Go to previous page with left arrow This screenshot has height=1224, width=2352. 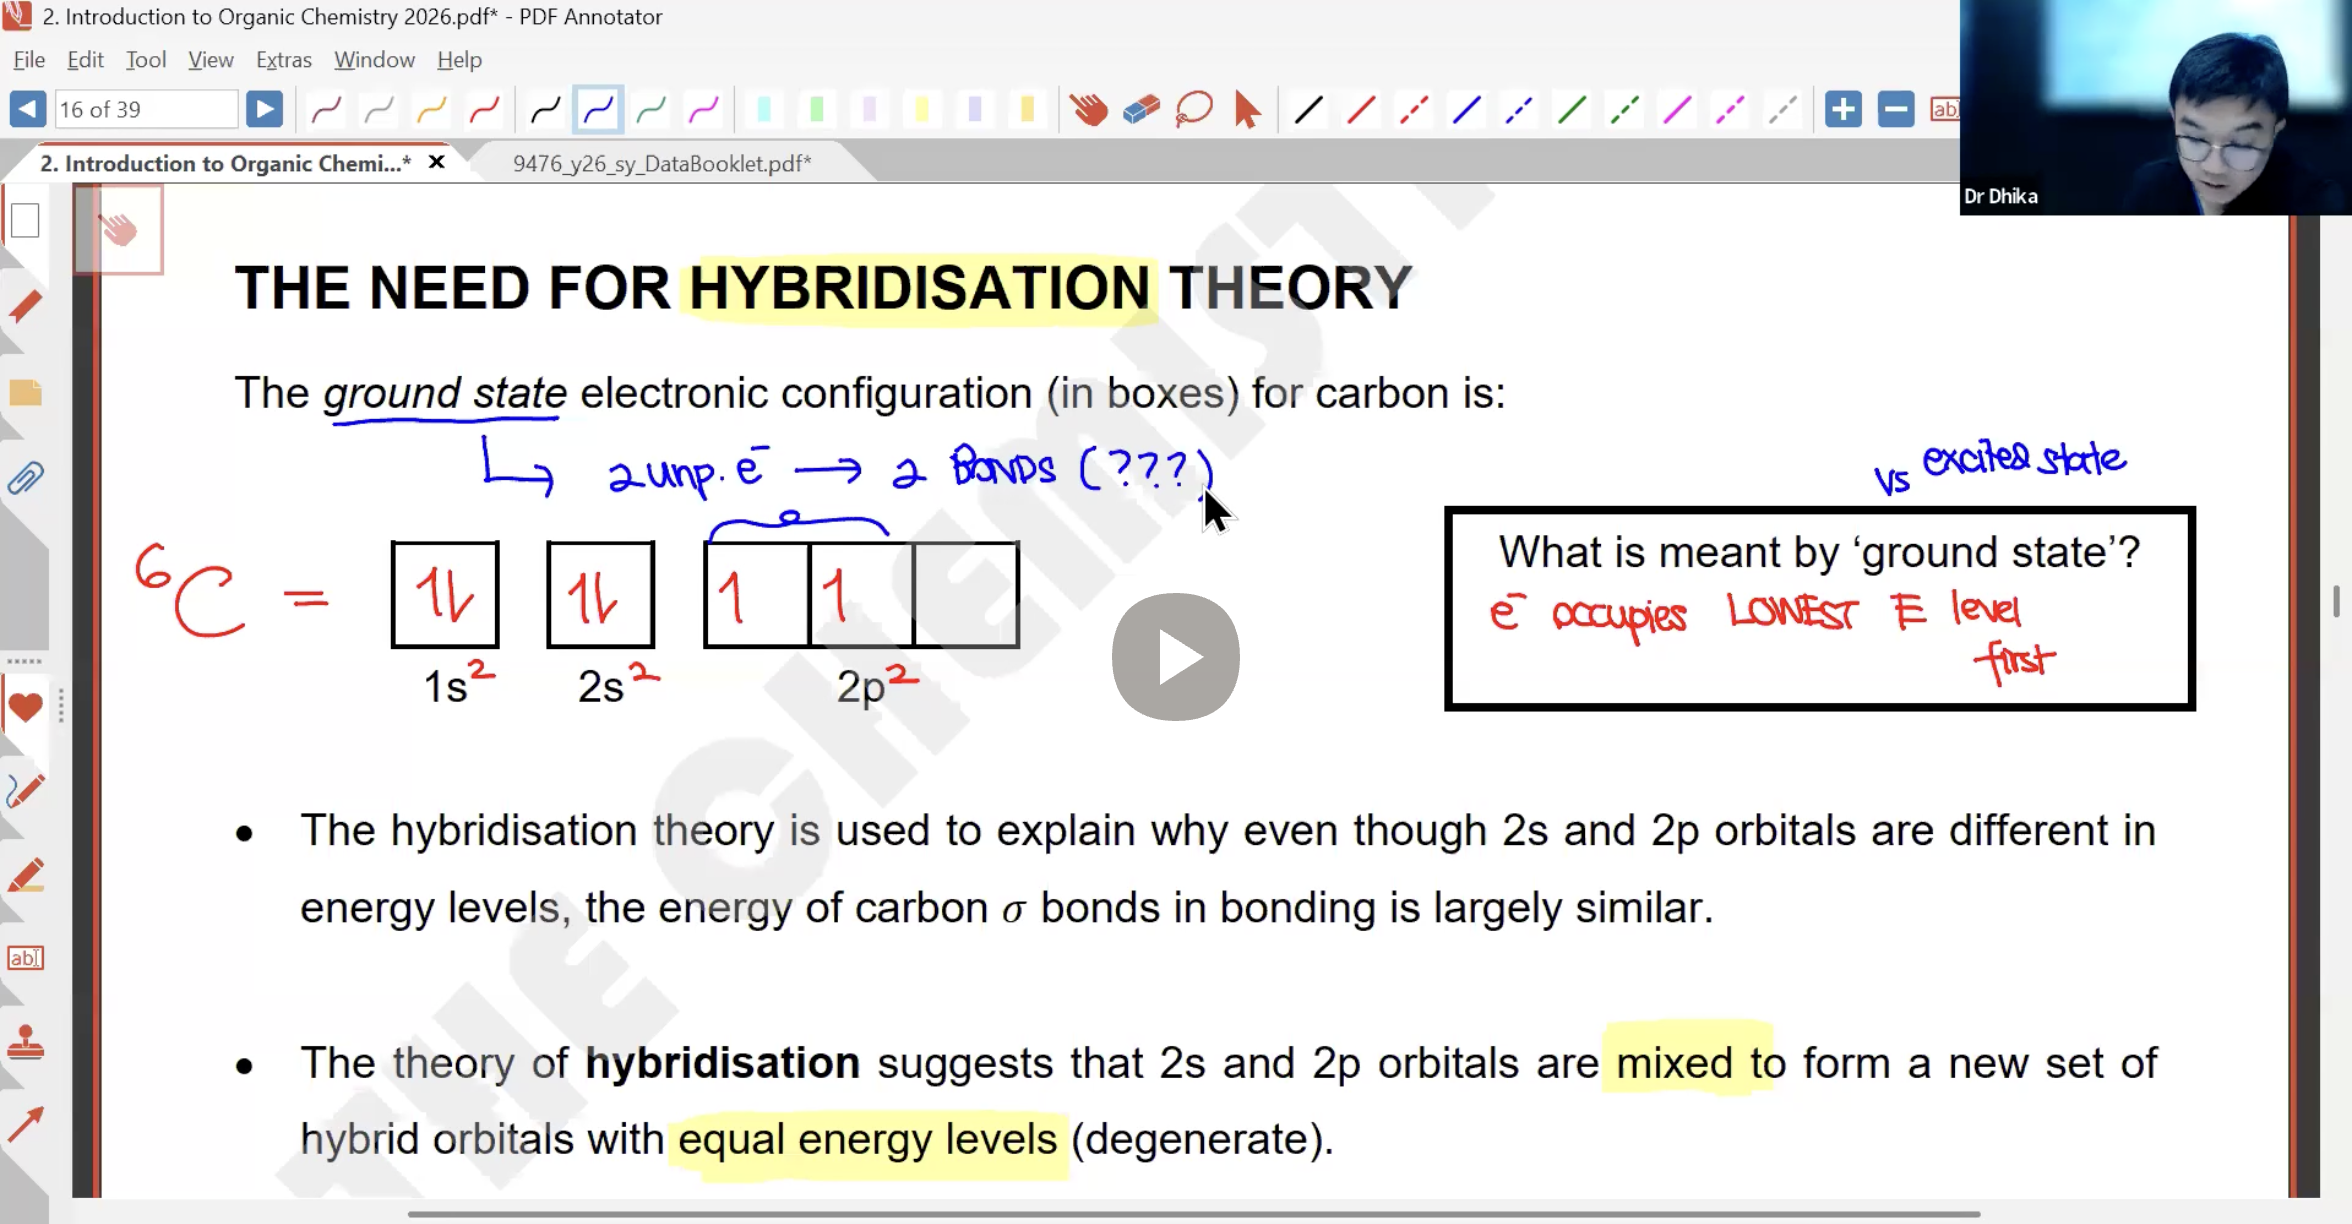27,109
